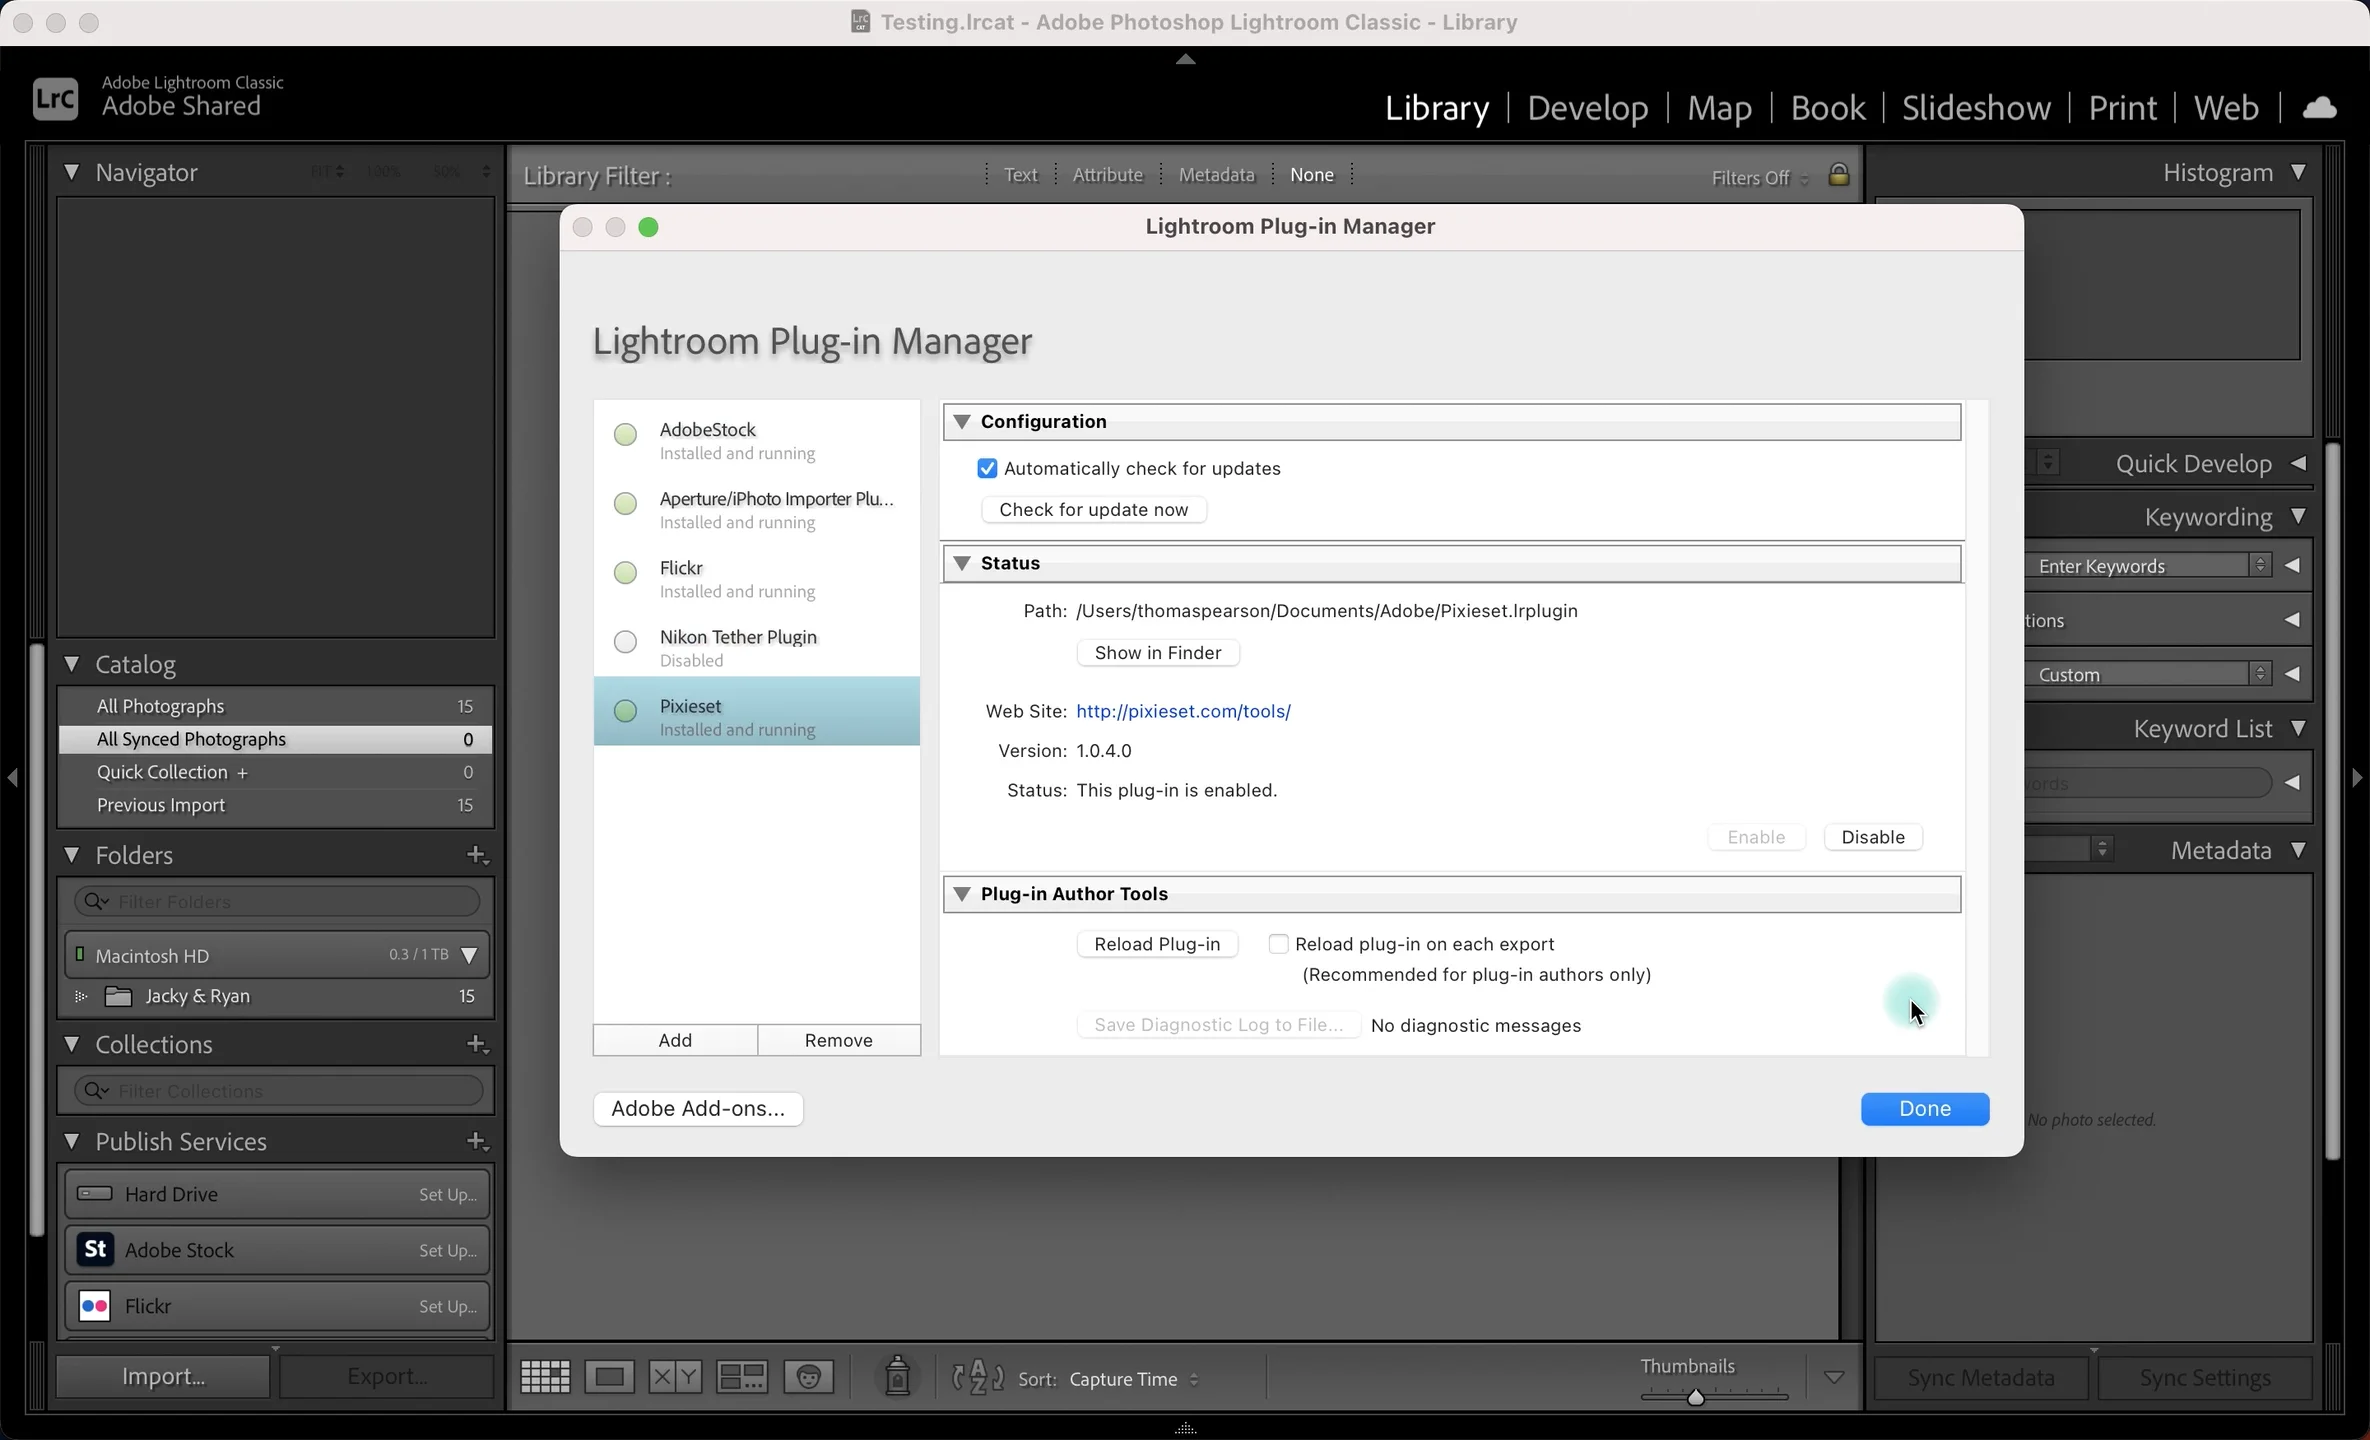Open the Sort Capture Time dropdown
This screenshot has width=2370, height=1440.
pyautogui.click(x=1132, y=1379)
